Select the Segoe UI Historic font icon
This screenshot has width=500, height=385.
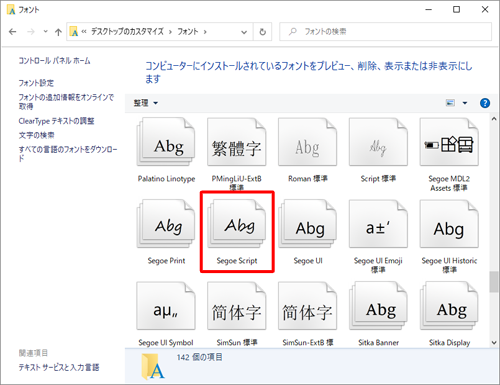449,224
